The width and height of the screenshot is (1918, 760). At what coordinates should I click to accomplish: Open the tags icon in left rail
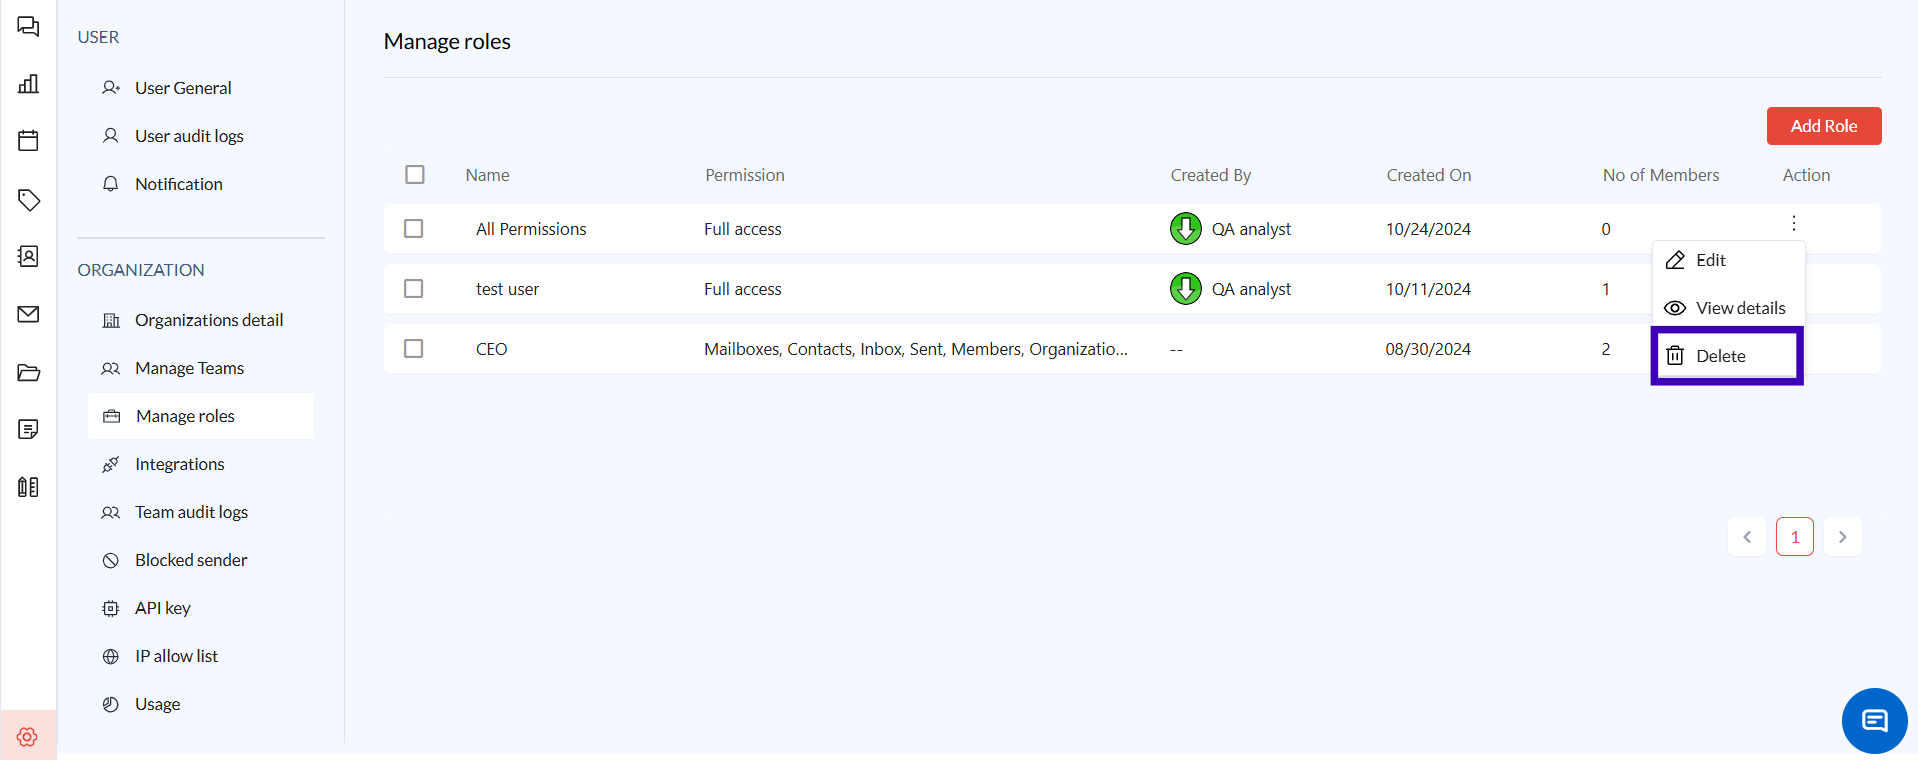pos(28,200)
